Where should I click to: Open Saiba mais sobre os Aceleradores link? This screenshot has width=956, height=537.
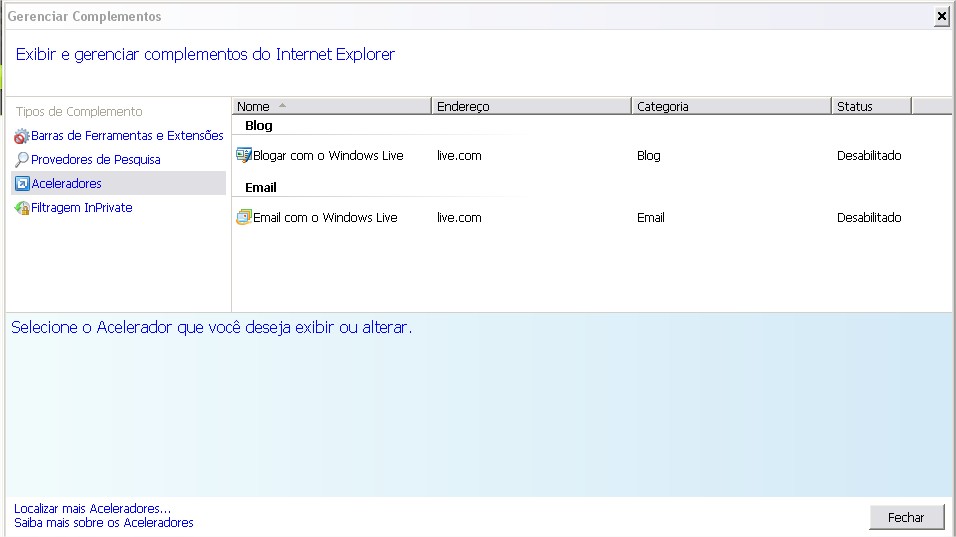pos(104,522)
